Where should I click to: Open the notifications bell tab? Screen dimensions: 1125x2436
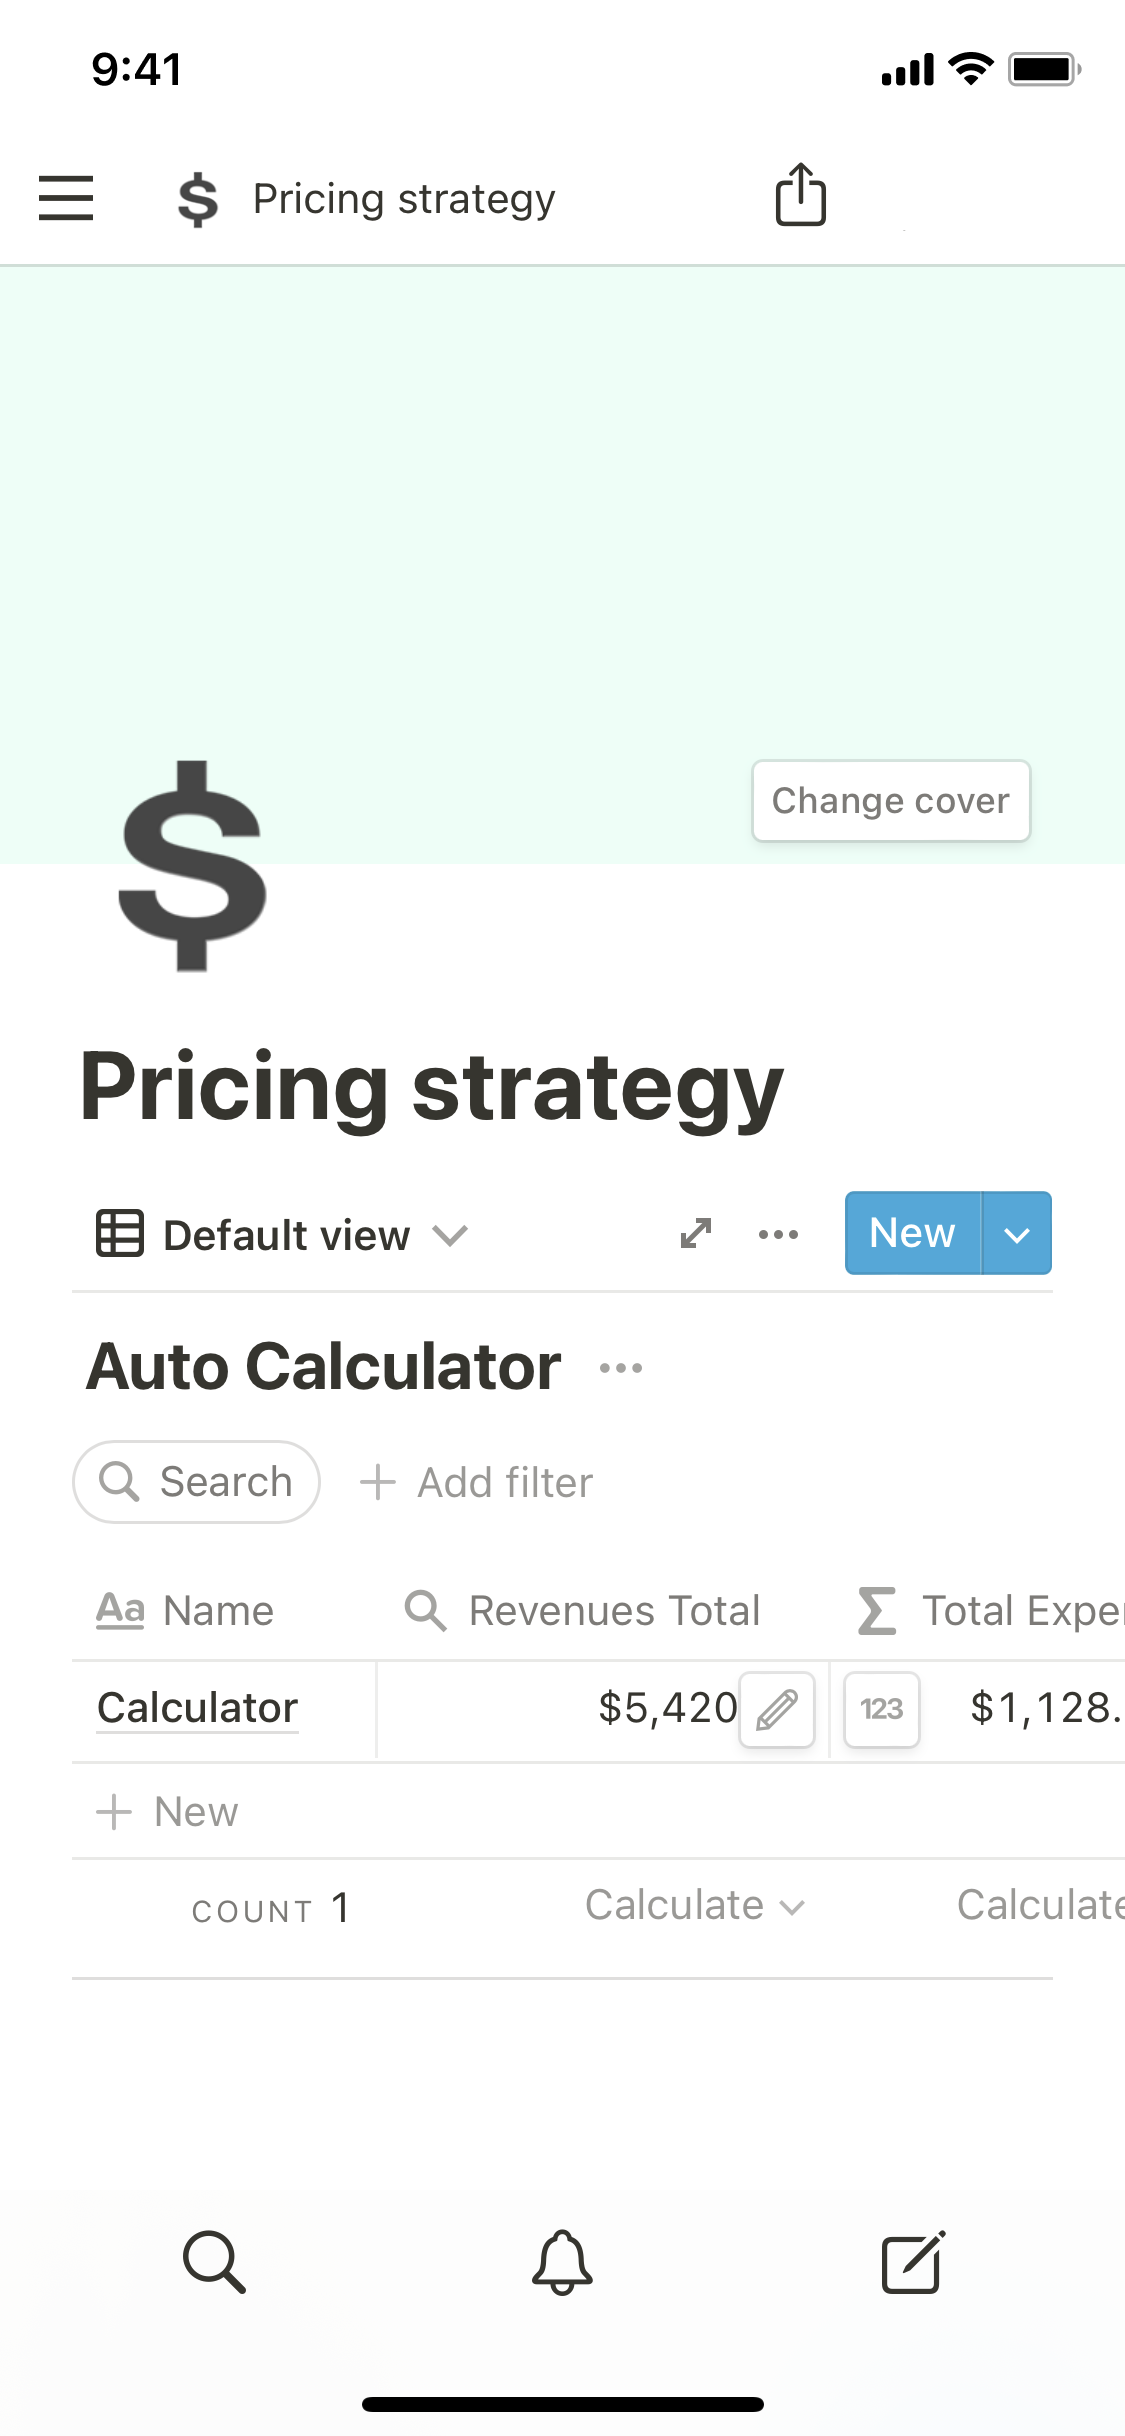562,2262
